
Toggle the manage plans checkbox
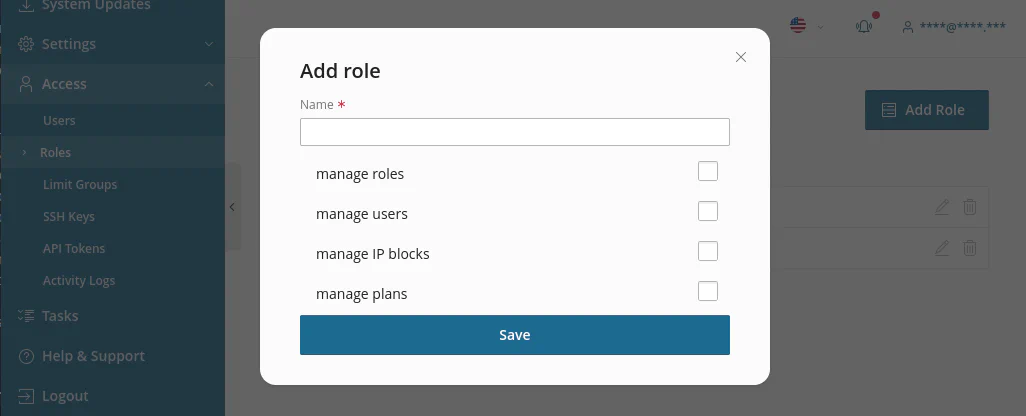click(x=707, y=291)
